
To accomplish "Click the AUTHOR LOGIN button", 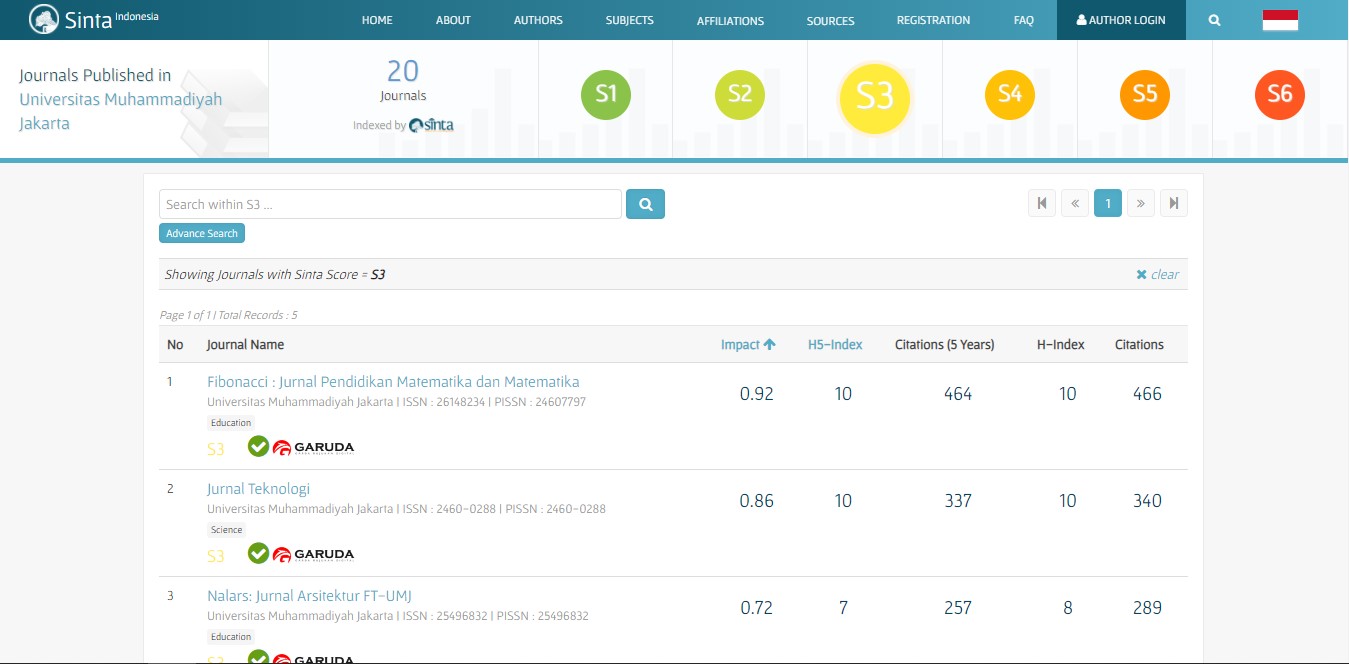I will (1121, 20).
